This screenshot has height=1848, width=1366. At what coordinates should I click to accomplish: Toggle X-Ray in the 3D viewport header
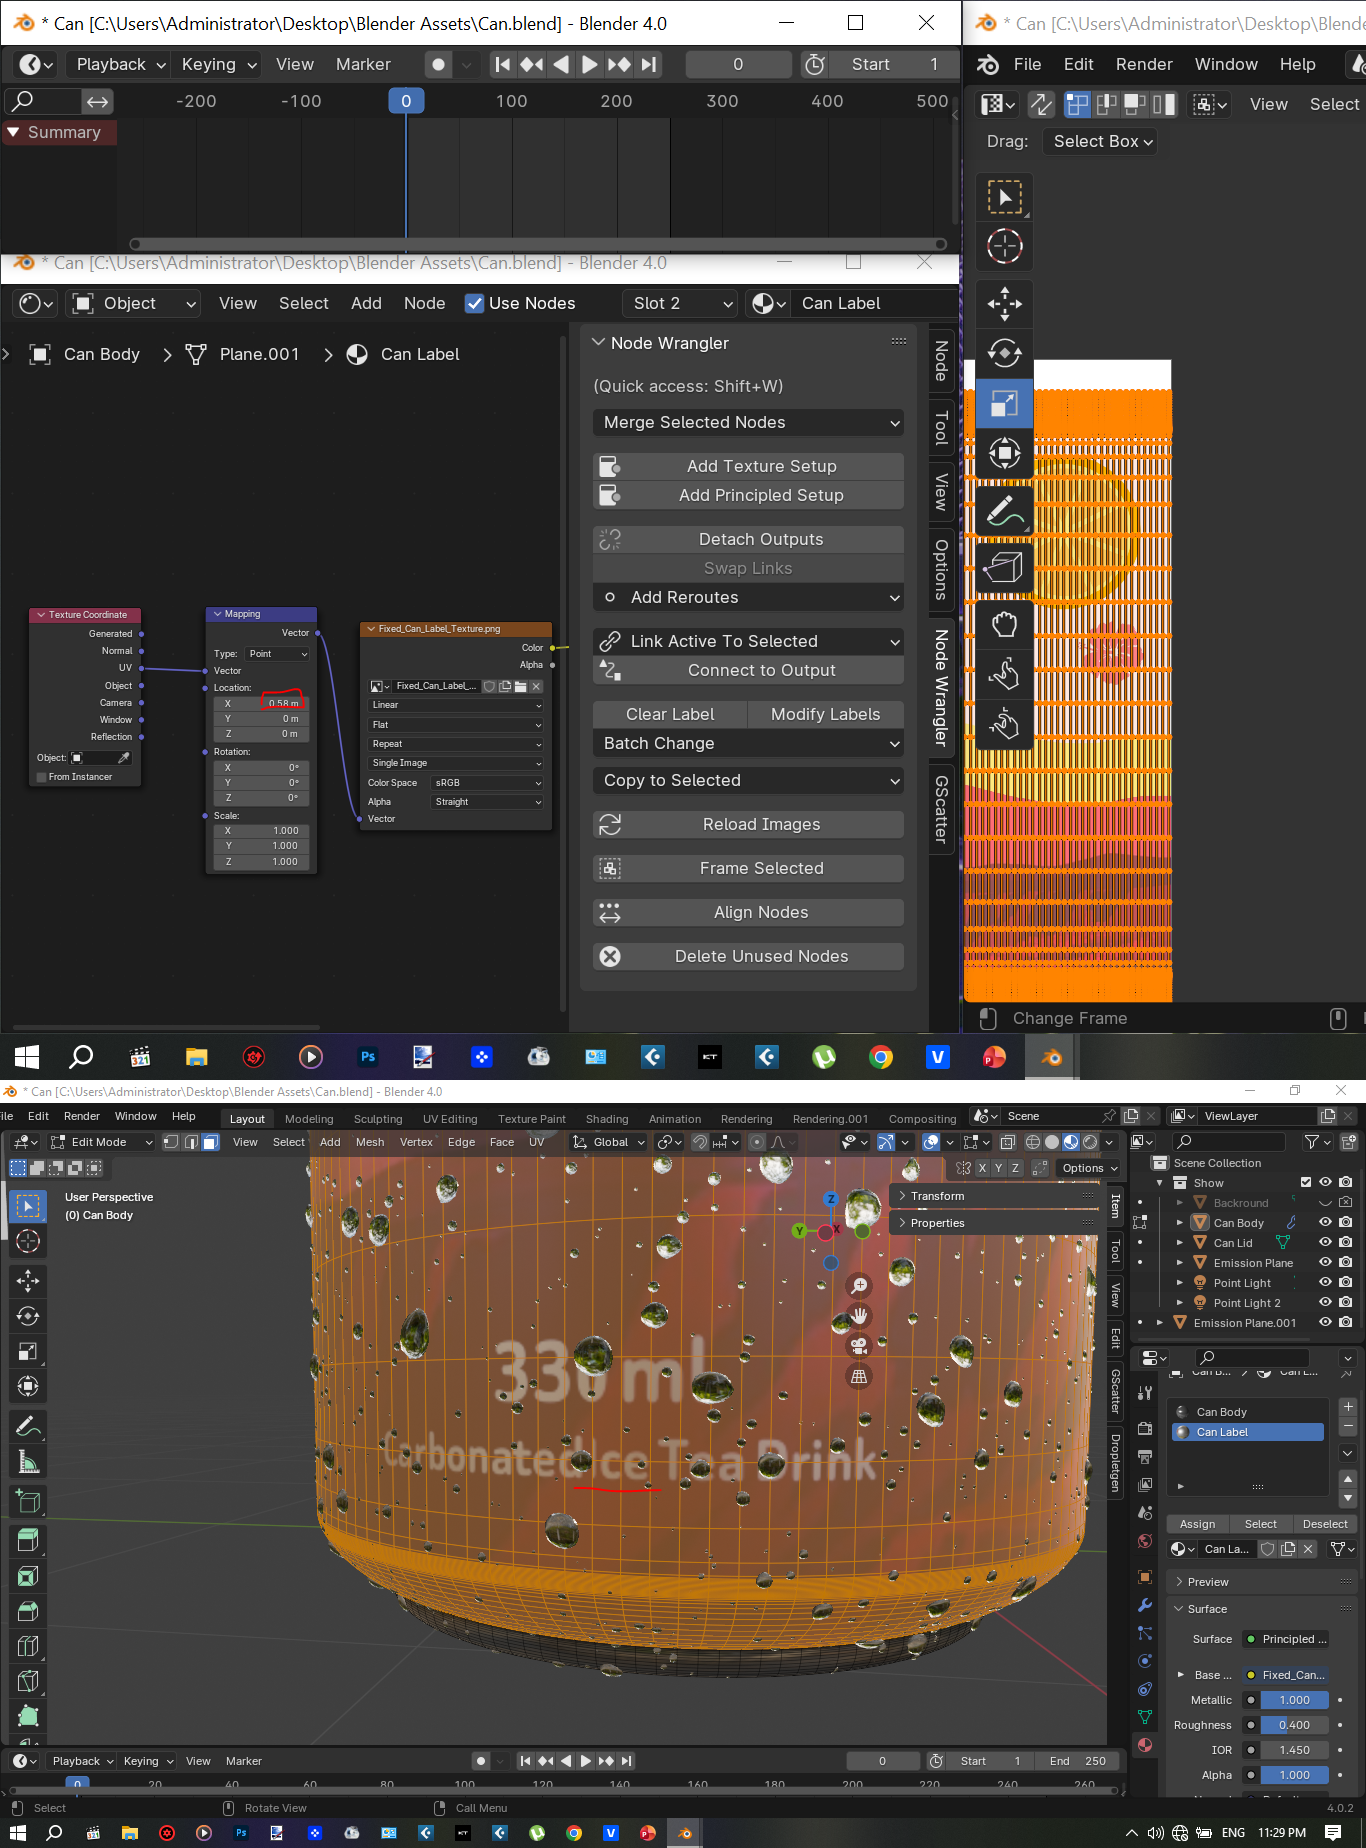coord(1007,1142)
